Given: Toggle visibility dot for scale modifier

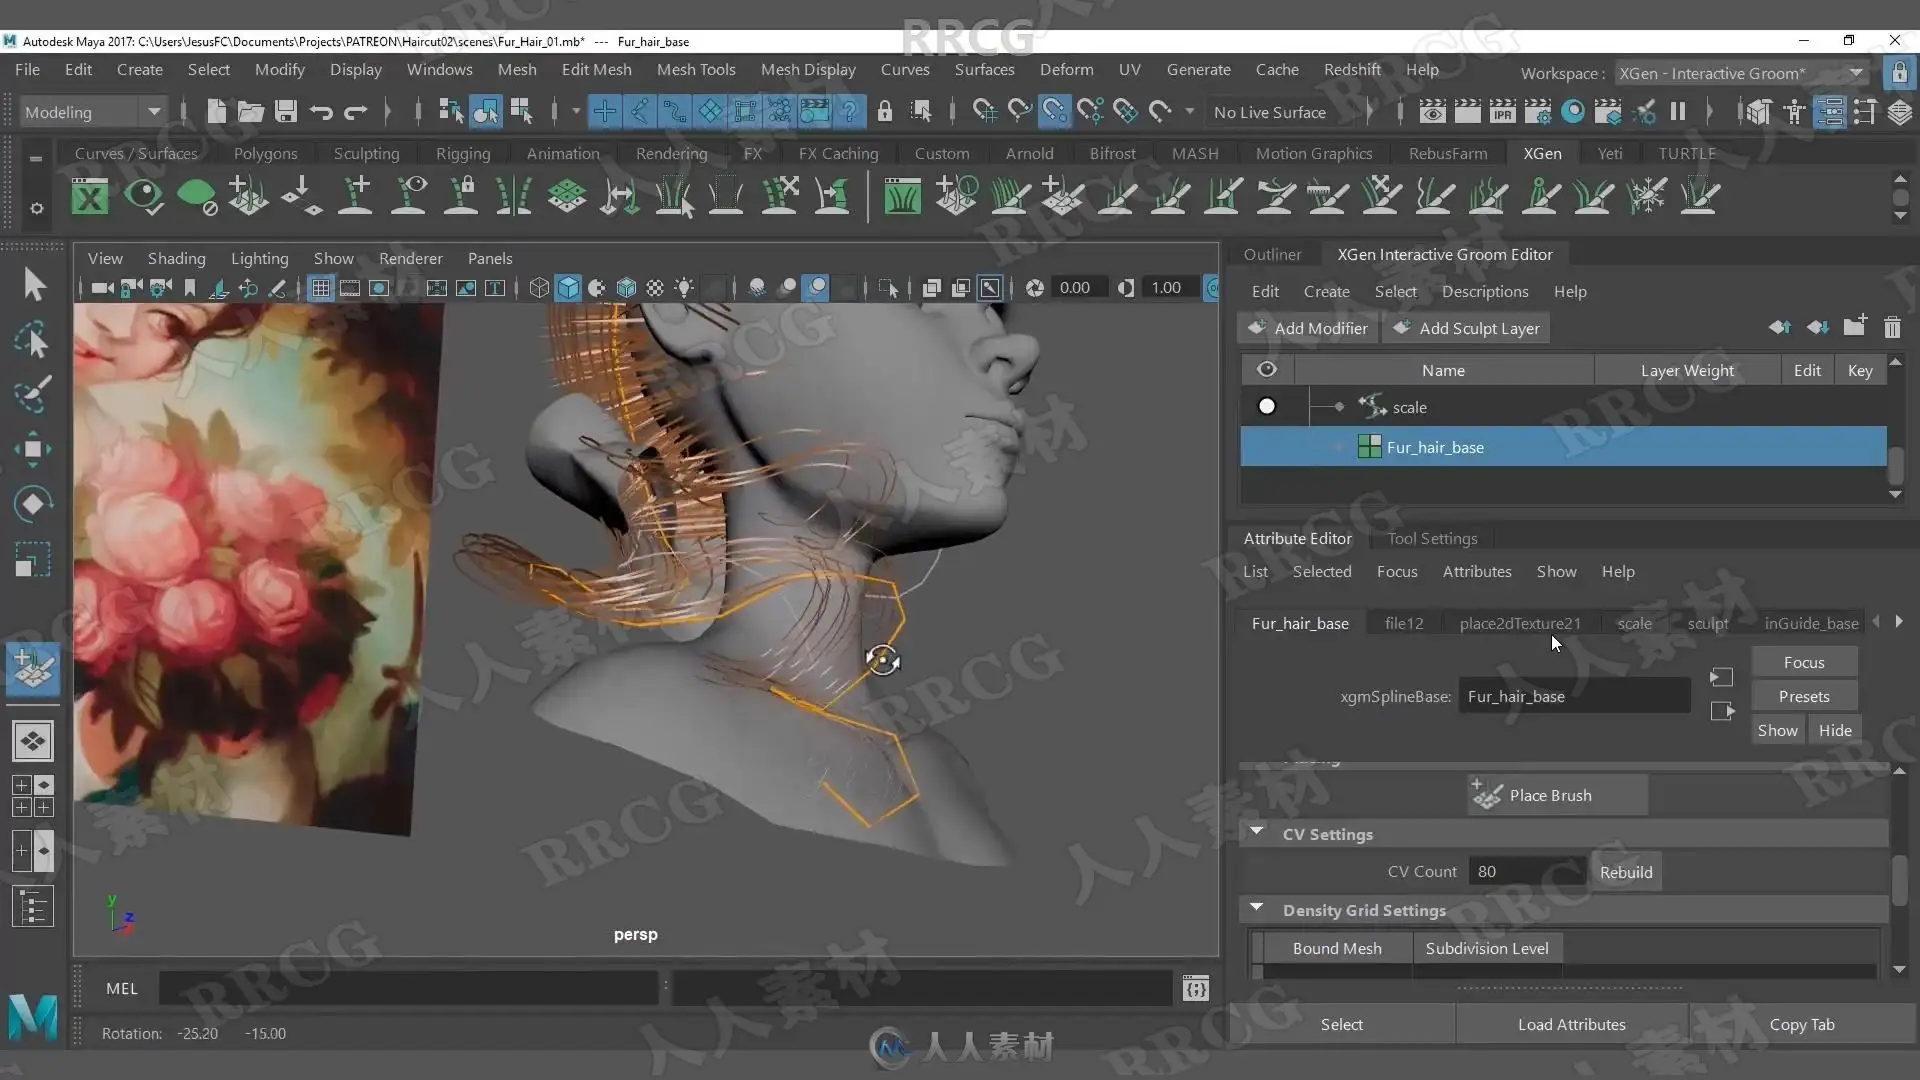Looking at the screenshot, I should tap(1267, 407).
